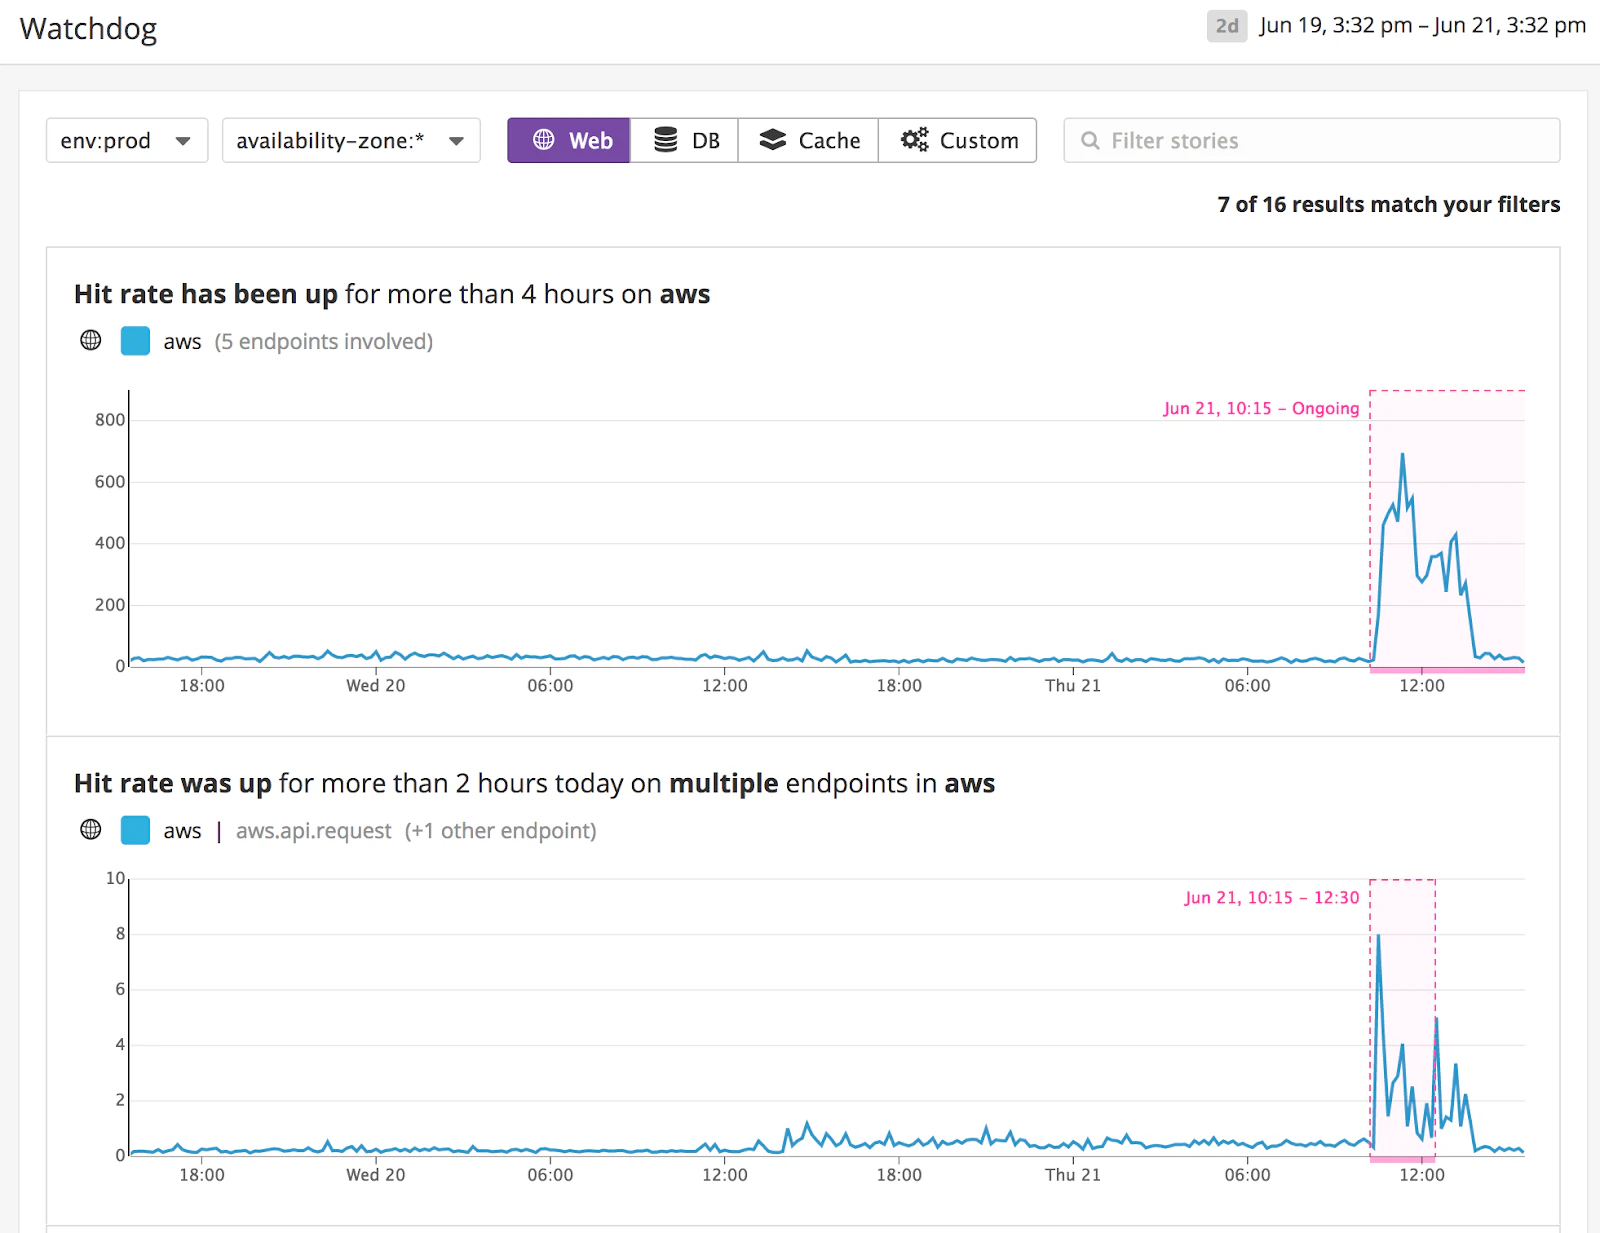Image resolution: width=1600 pixels, height=1233 pixels.
Task: Open the env:prod dropdown
Action: click(x=126, y=140)
